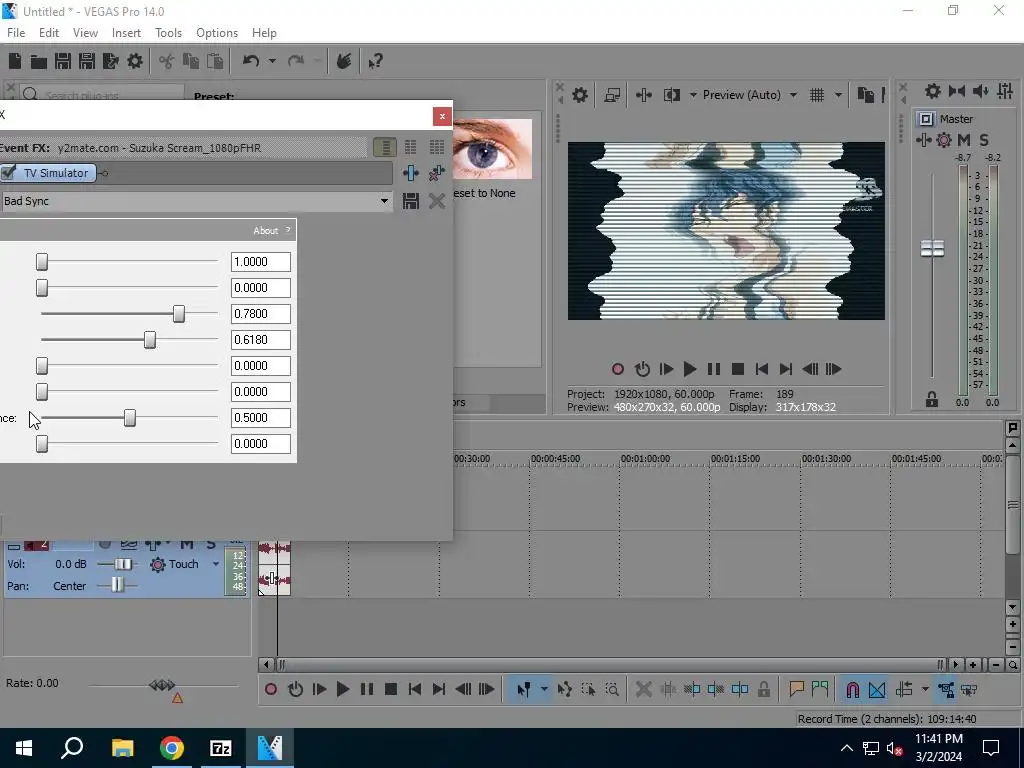Disable the TV Simulator checkbox
1024x768 pixels.
[8, 172]
